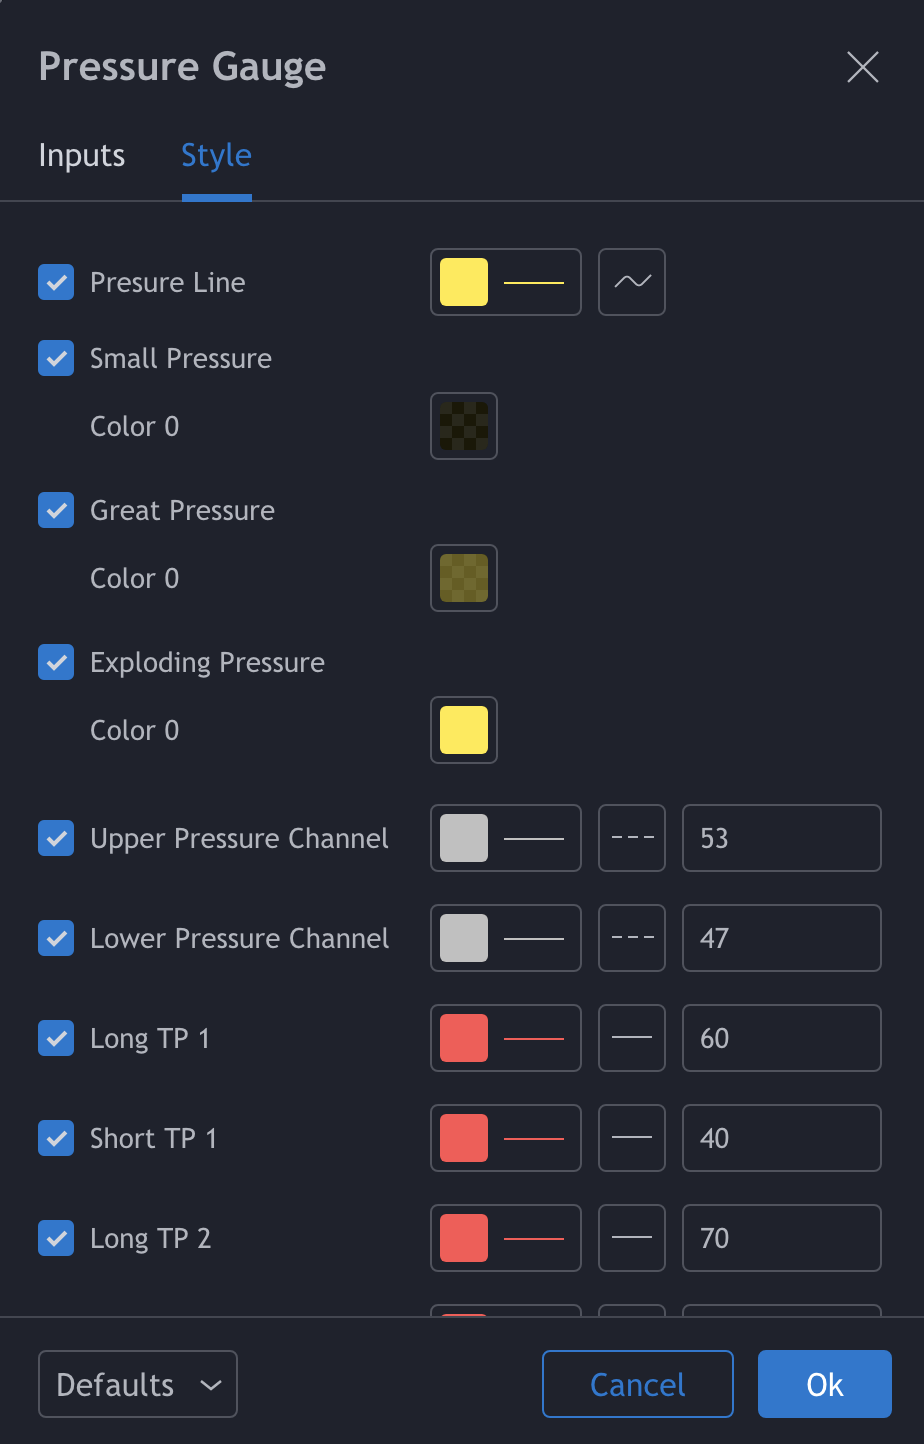Open Long TP 1 solid line style
The image size is (924, 1444).
point(632,1038)
